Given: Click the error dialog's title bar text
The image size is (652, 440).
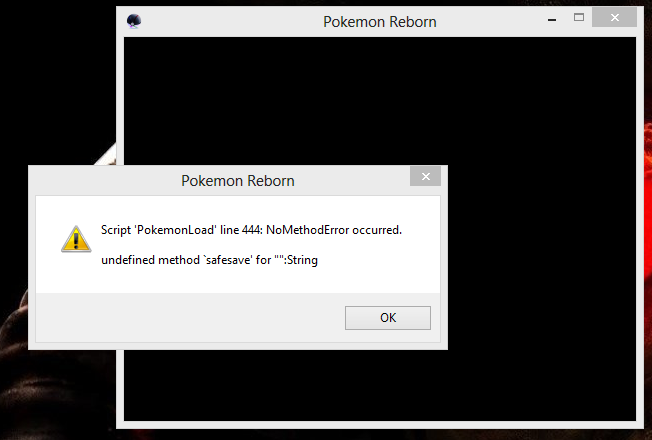Looking at the screenshot, I should pos(237,181).
